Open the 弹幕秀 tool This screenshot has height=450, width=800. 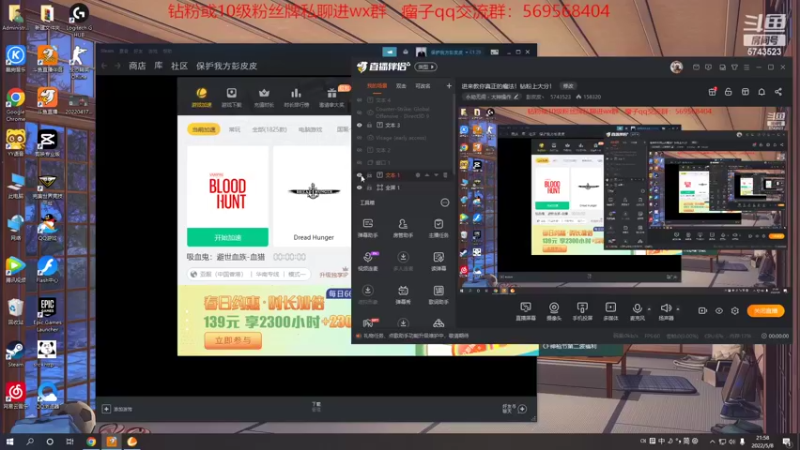click(403, 294)
